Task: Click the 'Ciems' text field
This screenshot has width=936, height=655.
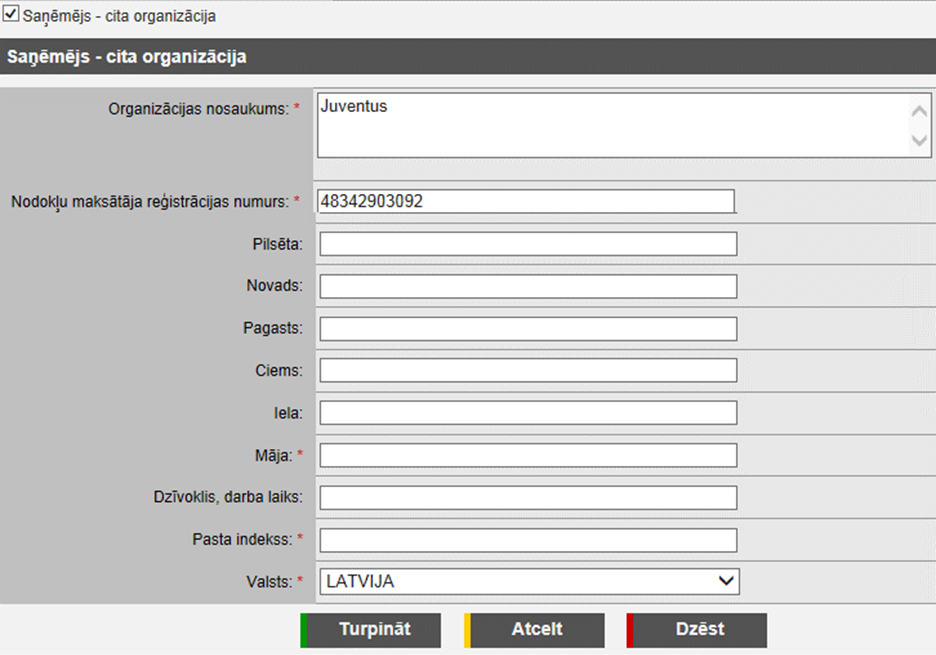Action: (528, 371)
